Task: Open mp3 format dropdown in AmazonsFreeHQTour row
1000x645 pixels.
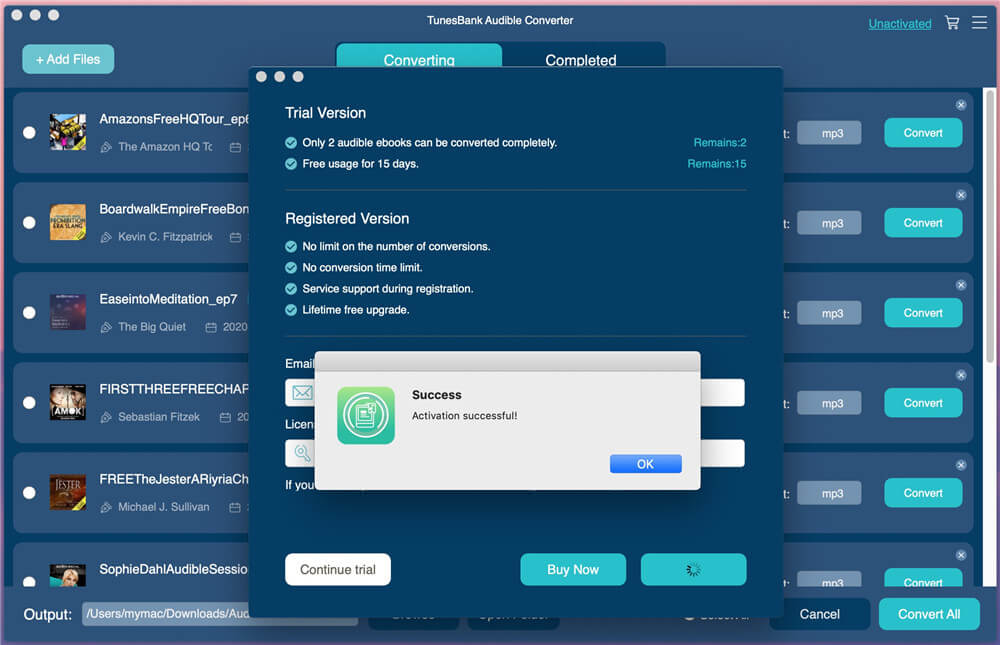Action: tap(829, 133)
